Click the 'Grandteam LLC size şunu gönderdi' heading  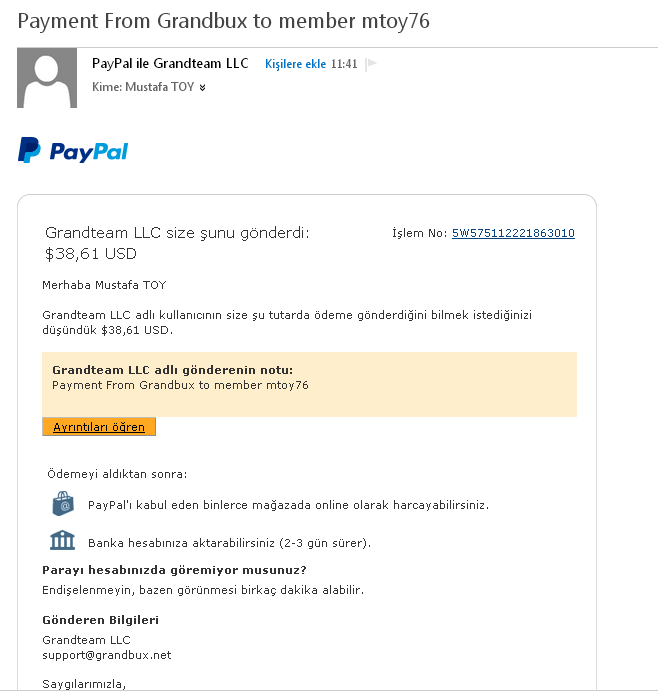pyautogui.click(x=177, y=233)
